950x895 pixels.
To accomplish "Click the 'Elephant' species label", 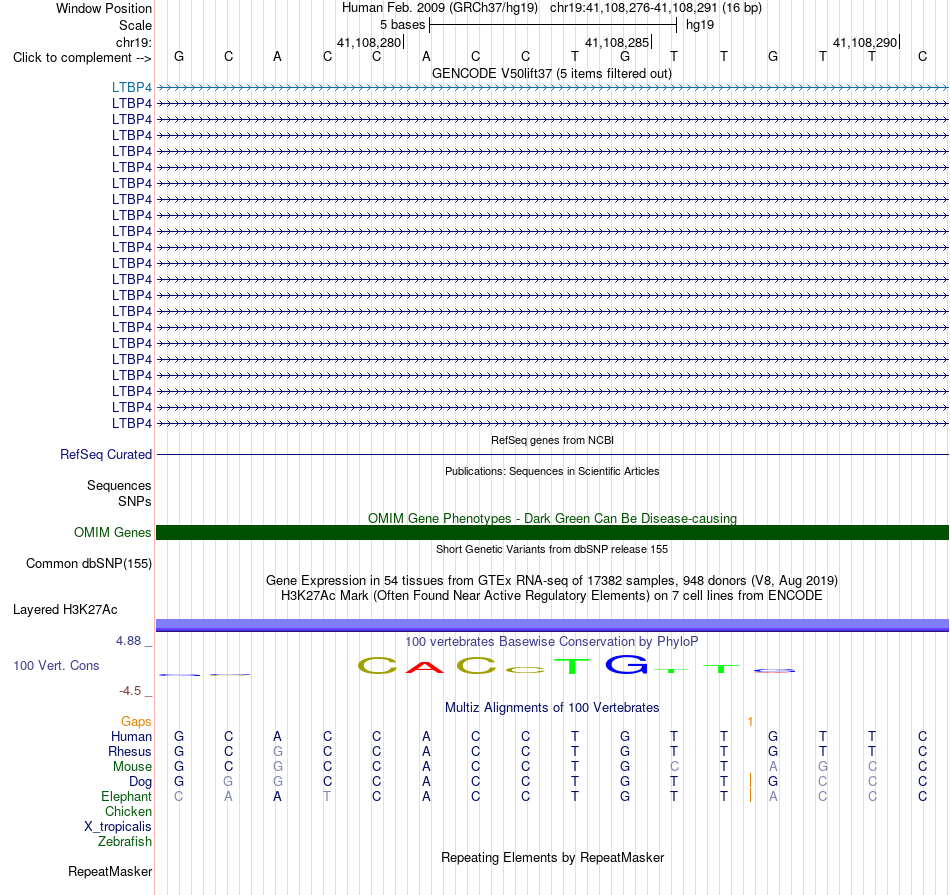I will (126, 797).
